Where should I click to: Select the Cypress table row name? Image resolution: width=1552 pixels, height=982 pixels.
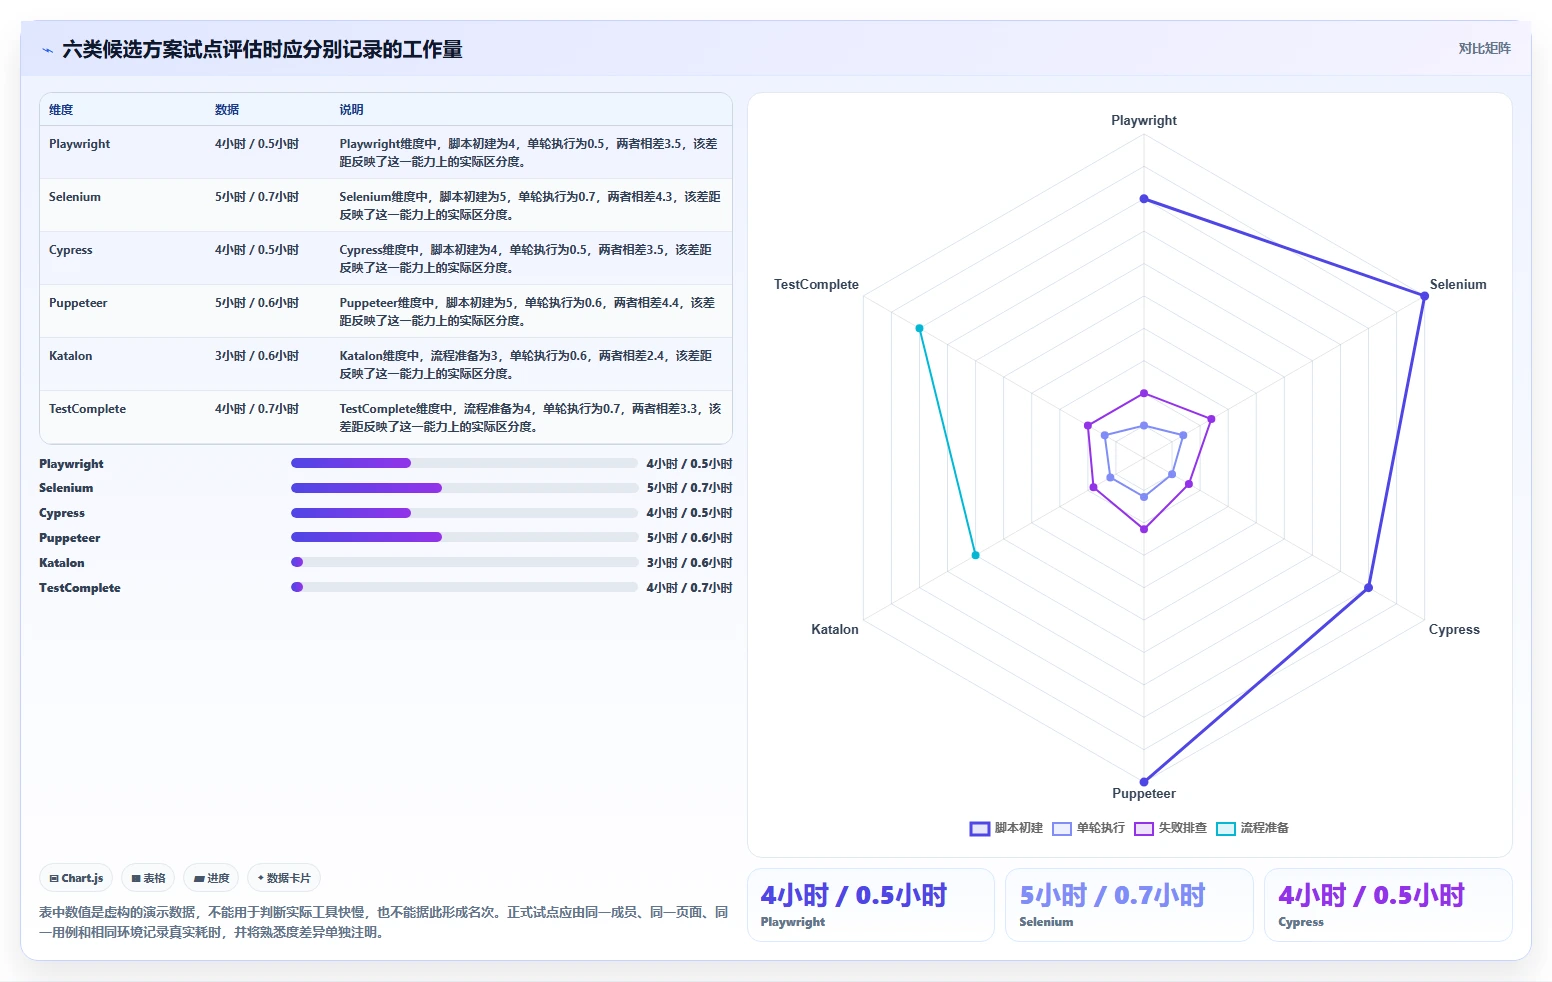pos(71,250)
